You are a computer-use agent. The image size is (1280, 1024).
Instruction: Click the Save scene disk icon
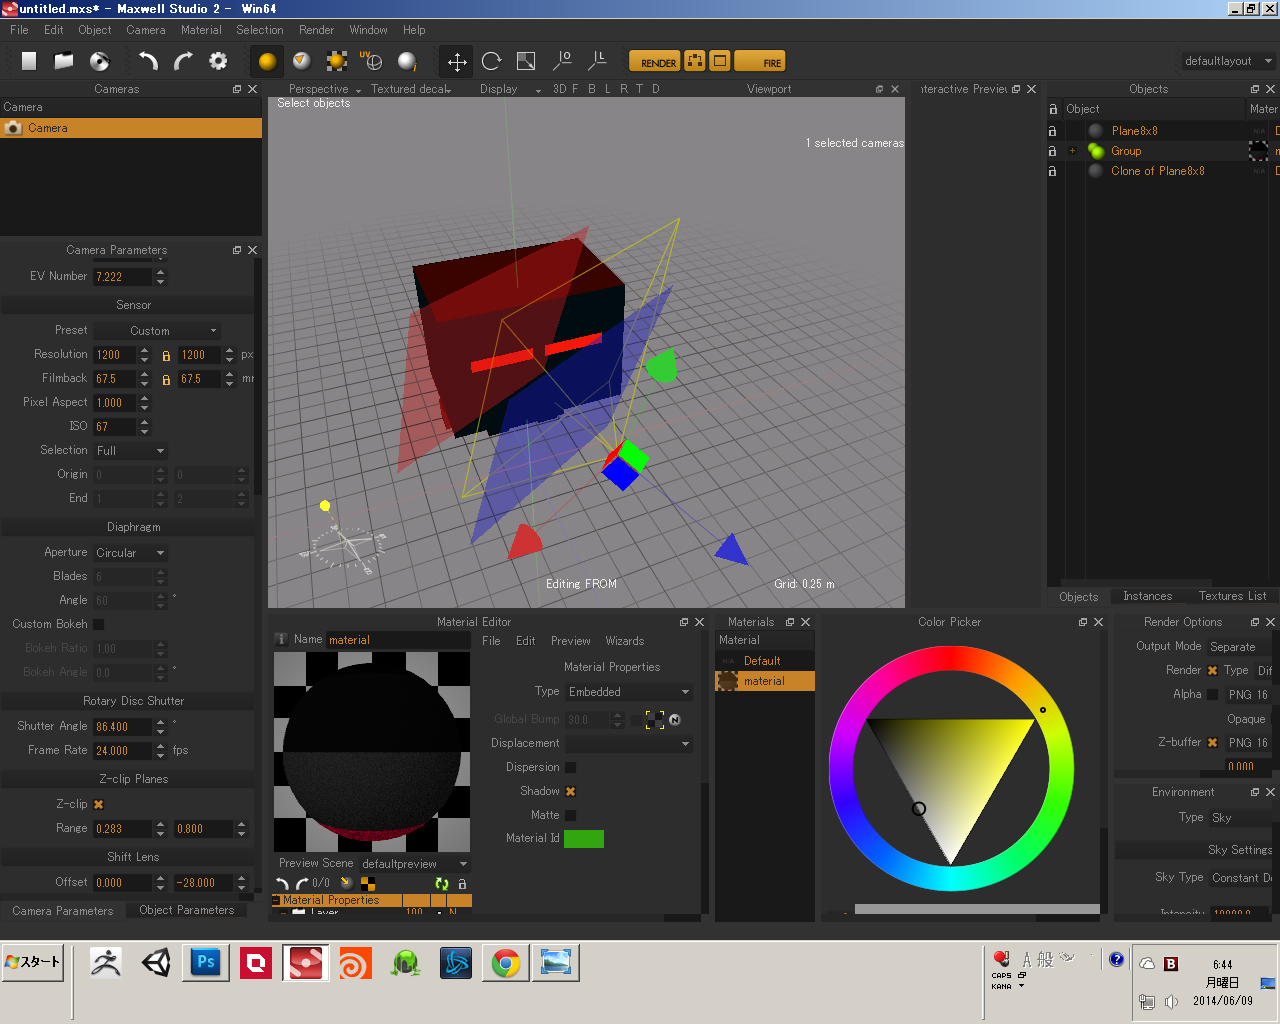(x=99, y=61)
